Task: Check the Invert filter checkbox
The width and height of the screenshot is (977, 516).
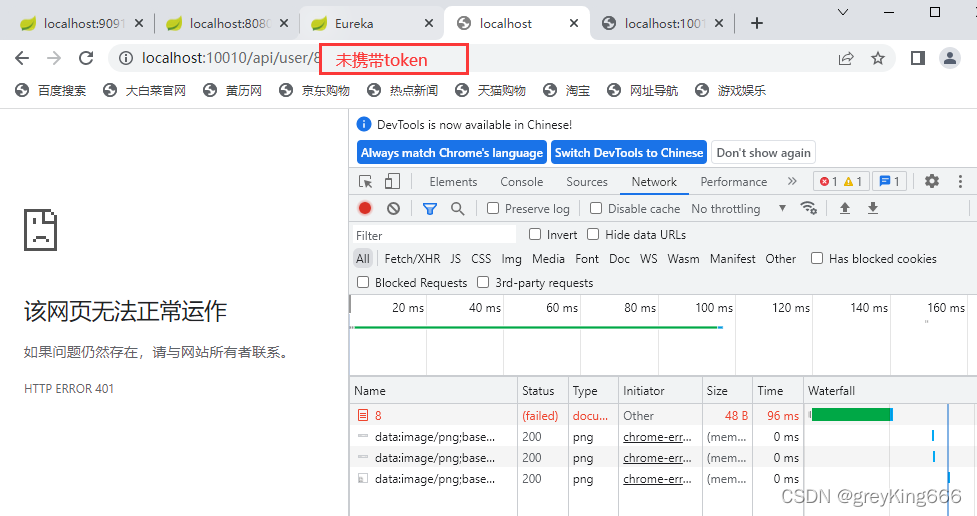Action: pyautogui.click(x=535, y=234)
